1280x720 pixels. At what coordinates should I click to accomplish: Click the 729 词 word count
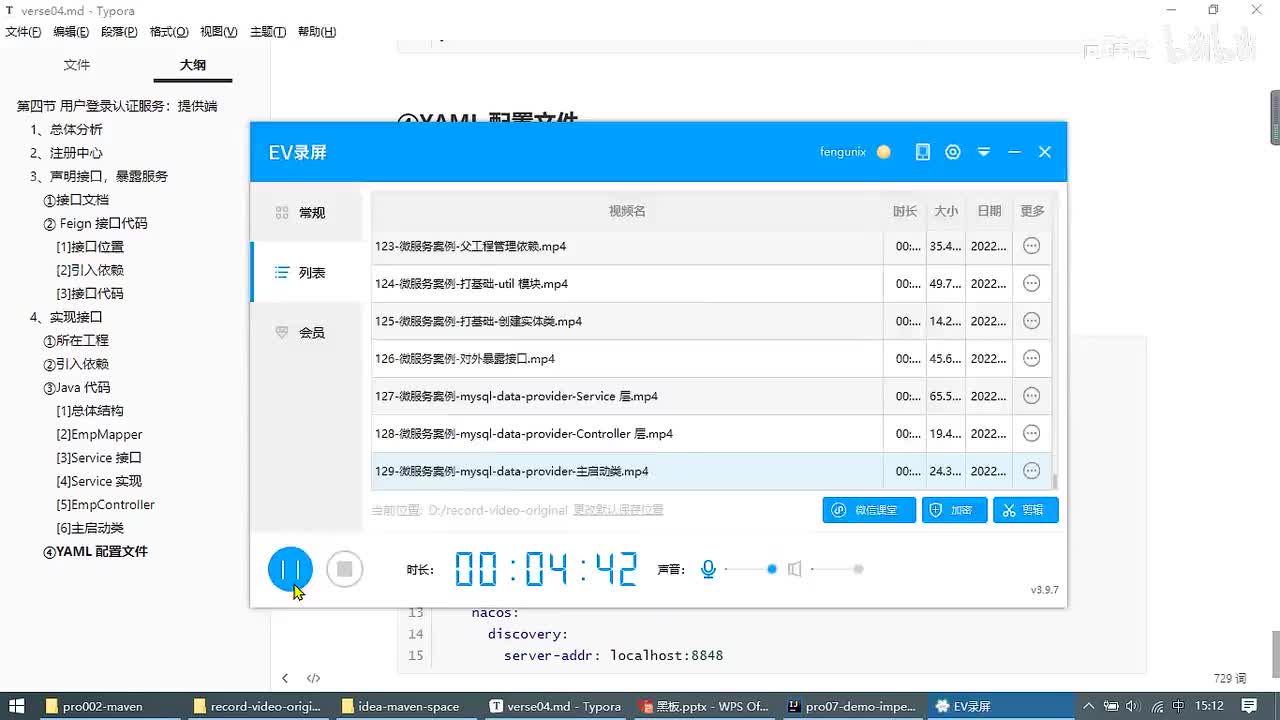1230,678
